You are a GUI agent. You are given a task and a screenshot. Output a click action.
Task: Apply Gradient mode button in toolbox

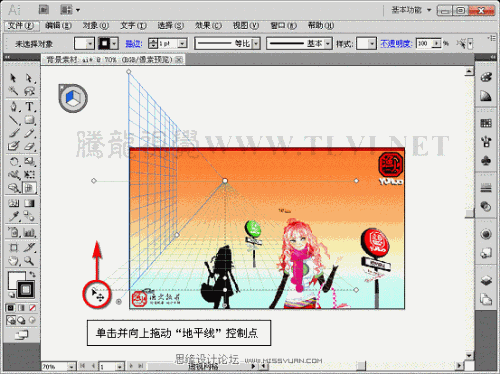pos(21,308)
